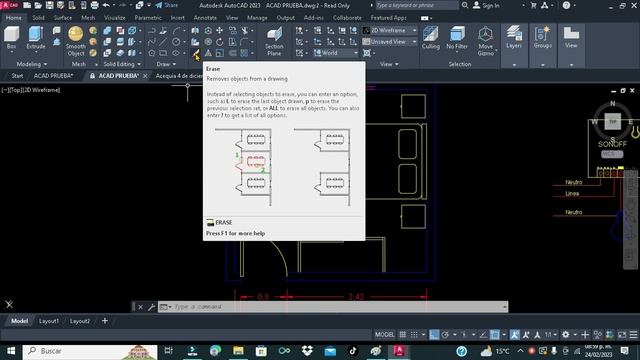Toggle Object Snap in status bar
Screen dimensions: 640x360
(495, 335)
